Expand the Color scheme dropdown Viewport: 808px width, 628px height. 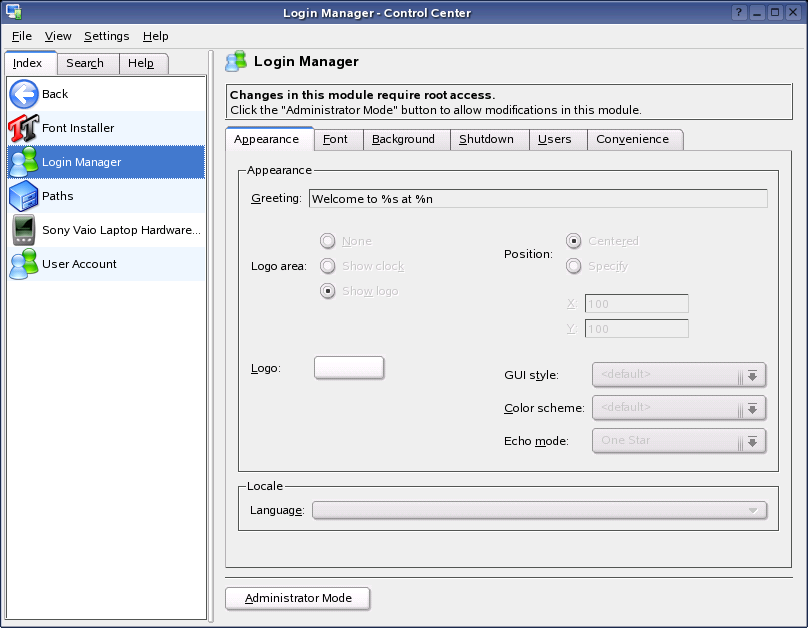pos(679,408)
